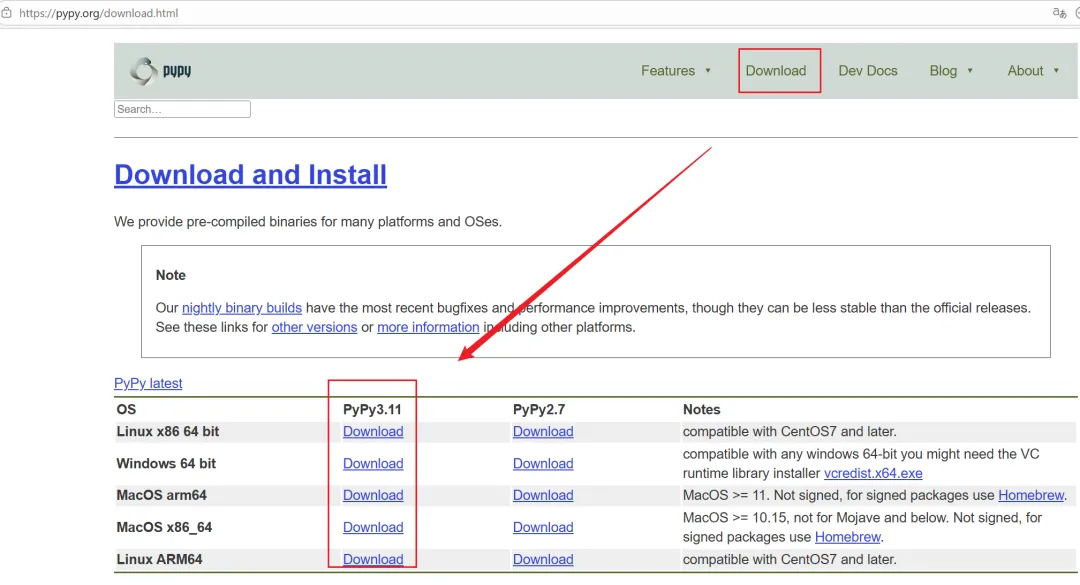
Task: Select the MacOS x86_64 row label
Action: tap(164, 527)
